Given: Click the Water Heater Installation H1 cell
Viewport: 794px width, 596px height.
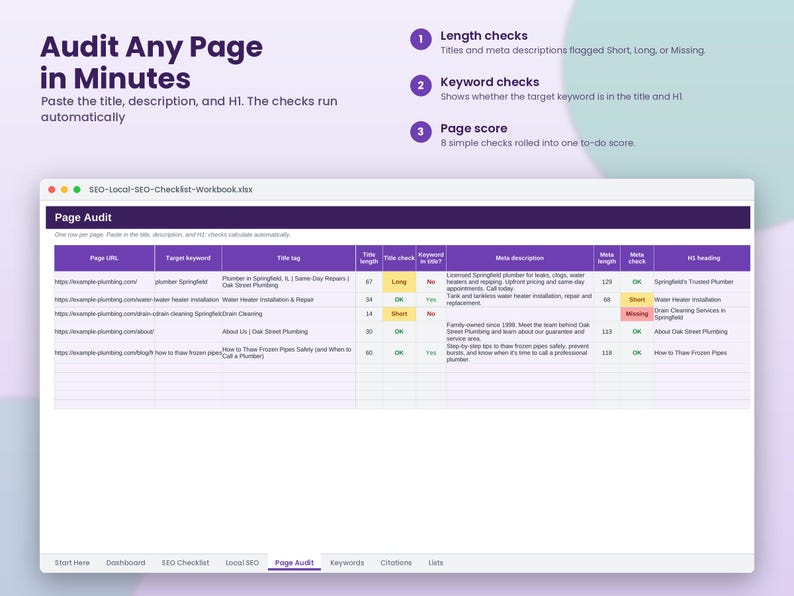Looking at the screenshot, I should 702,300.
